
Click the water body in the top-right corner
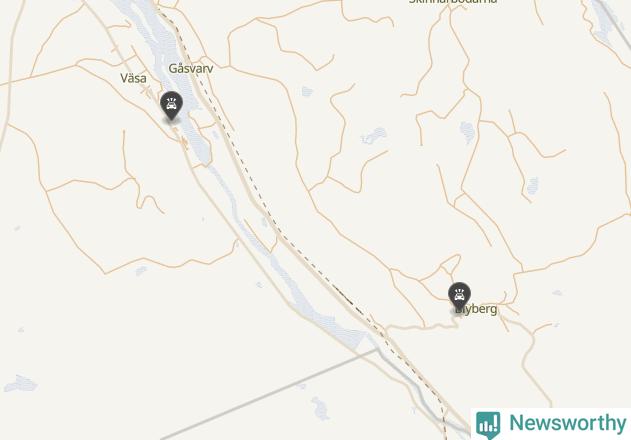pos(603,20)
